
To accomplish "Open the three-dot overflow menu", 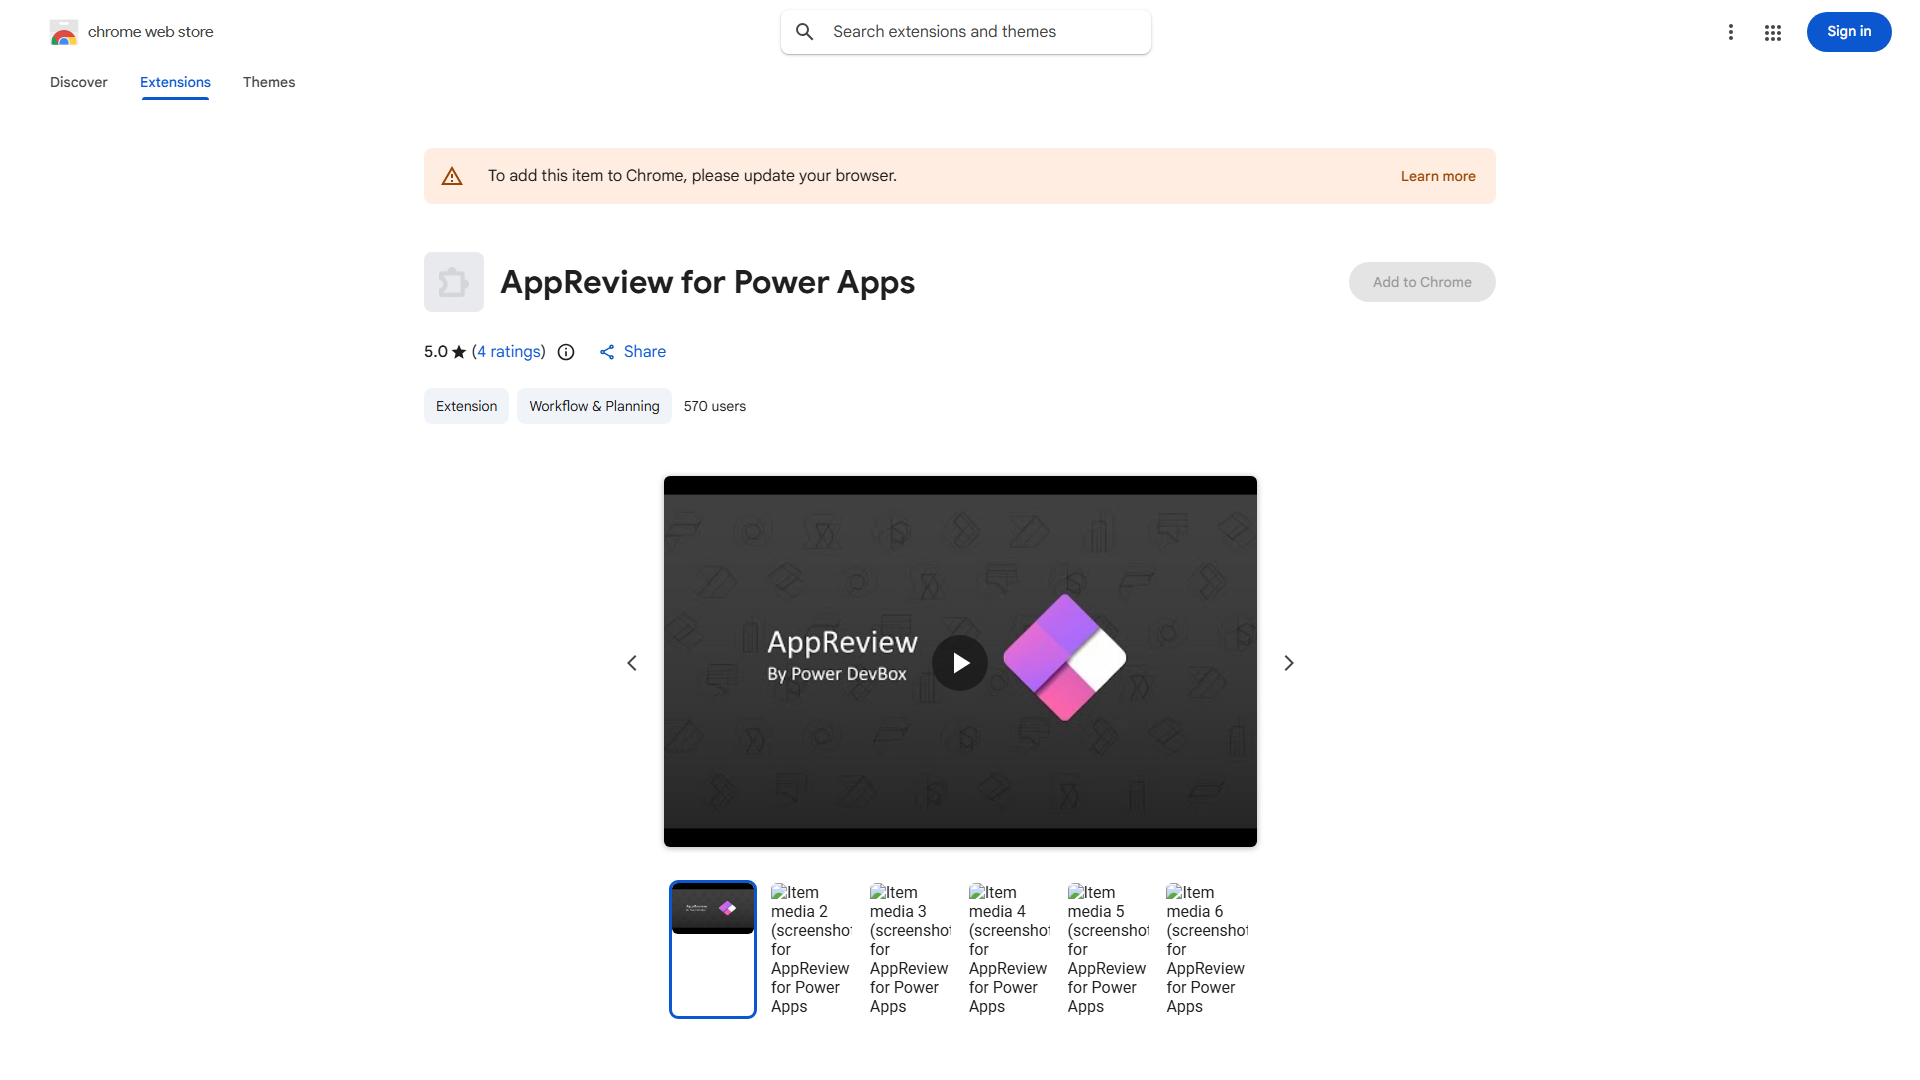I will [x=1731, y=32].
